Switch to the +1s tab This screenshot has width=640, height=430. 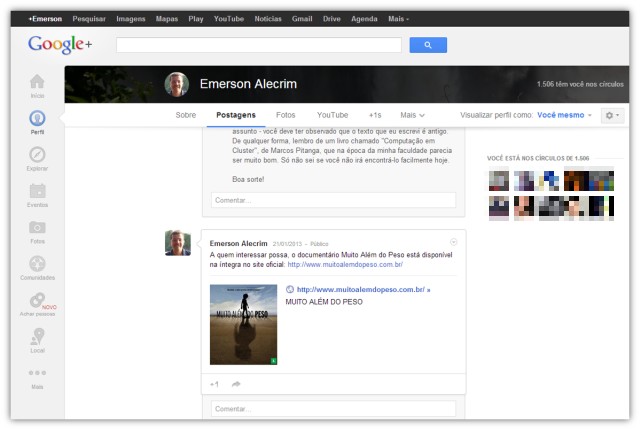coord(375,115)
